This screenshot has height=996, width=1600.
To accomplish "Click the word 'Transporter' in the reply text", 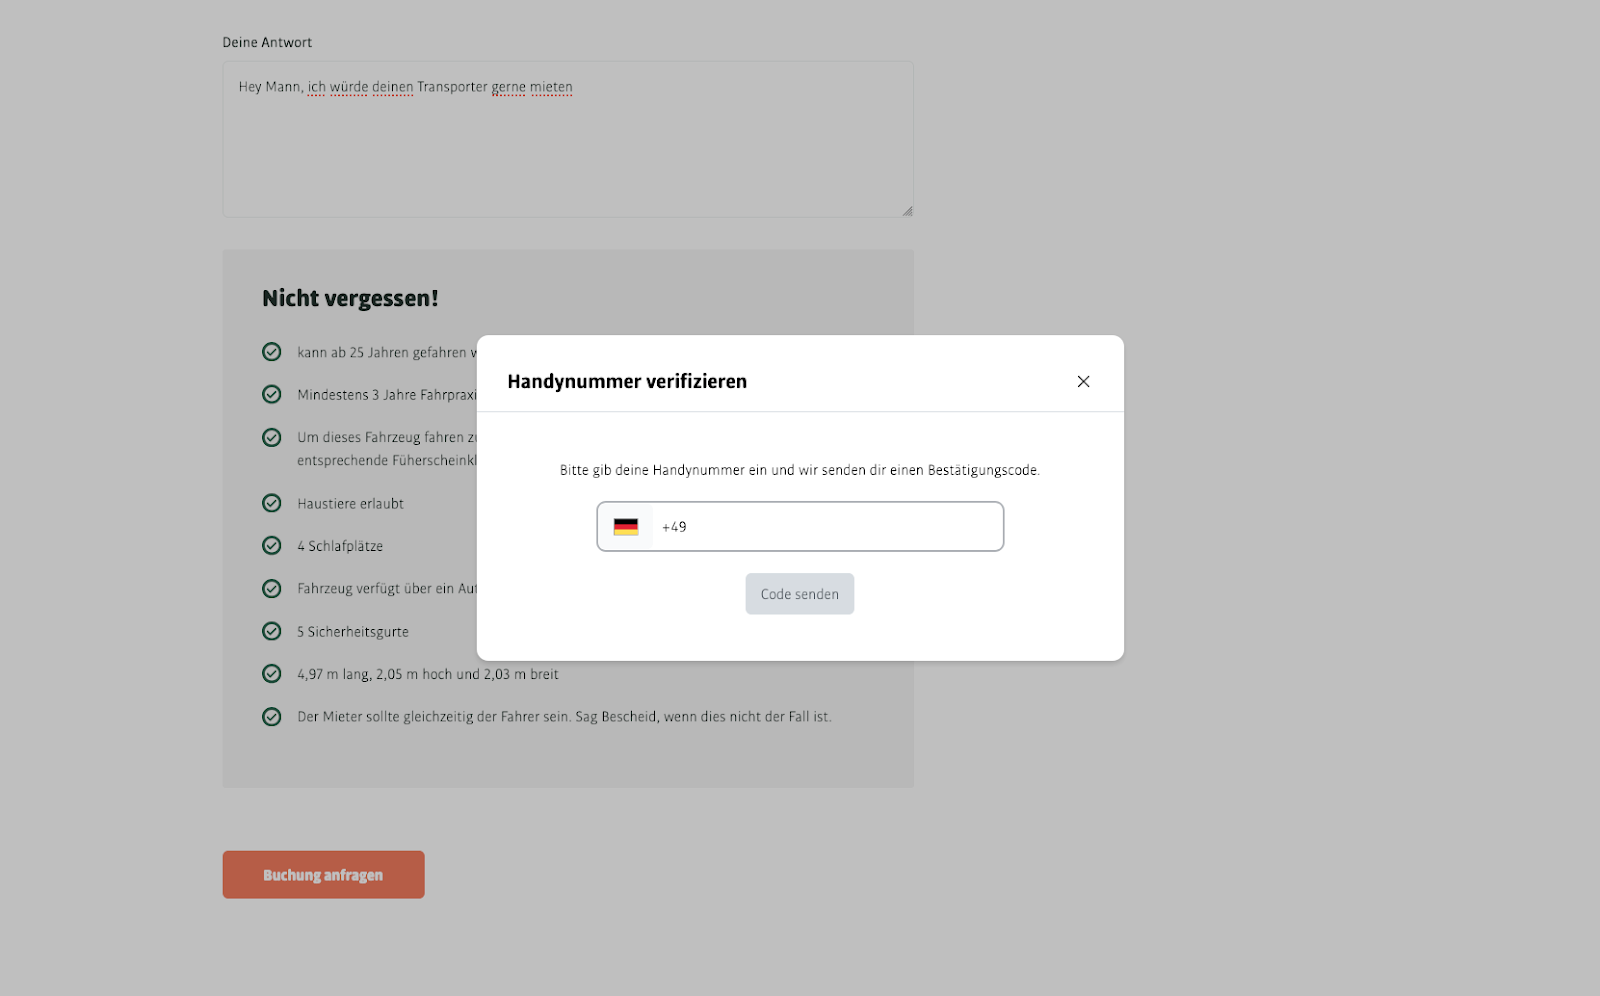I will [x=452, y=87].
